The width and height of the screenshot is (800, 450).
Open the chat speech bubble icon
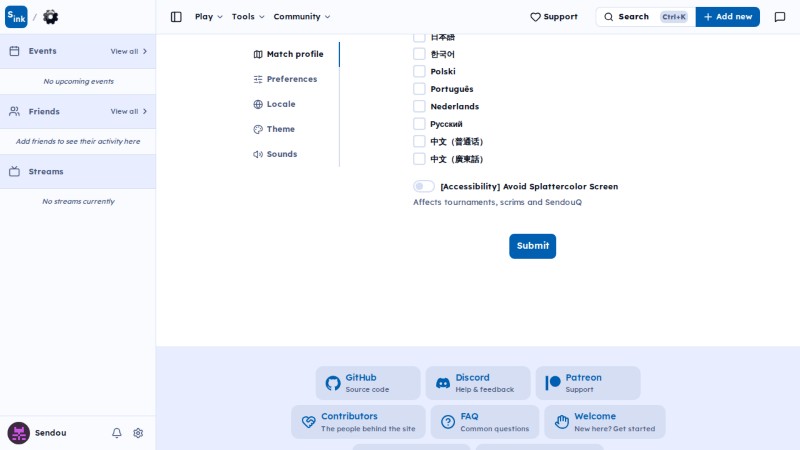(x=780, y=17)
